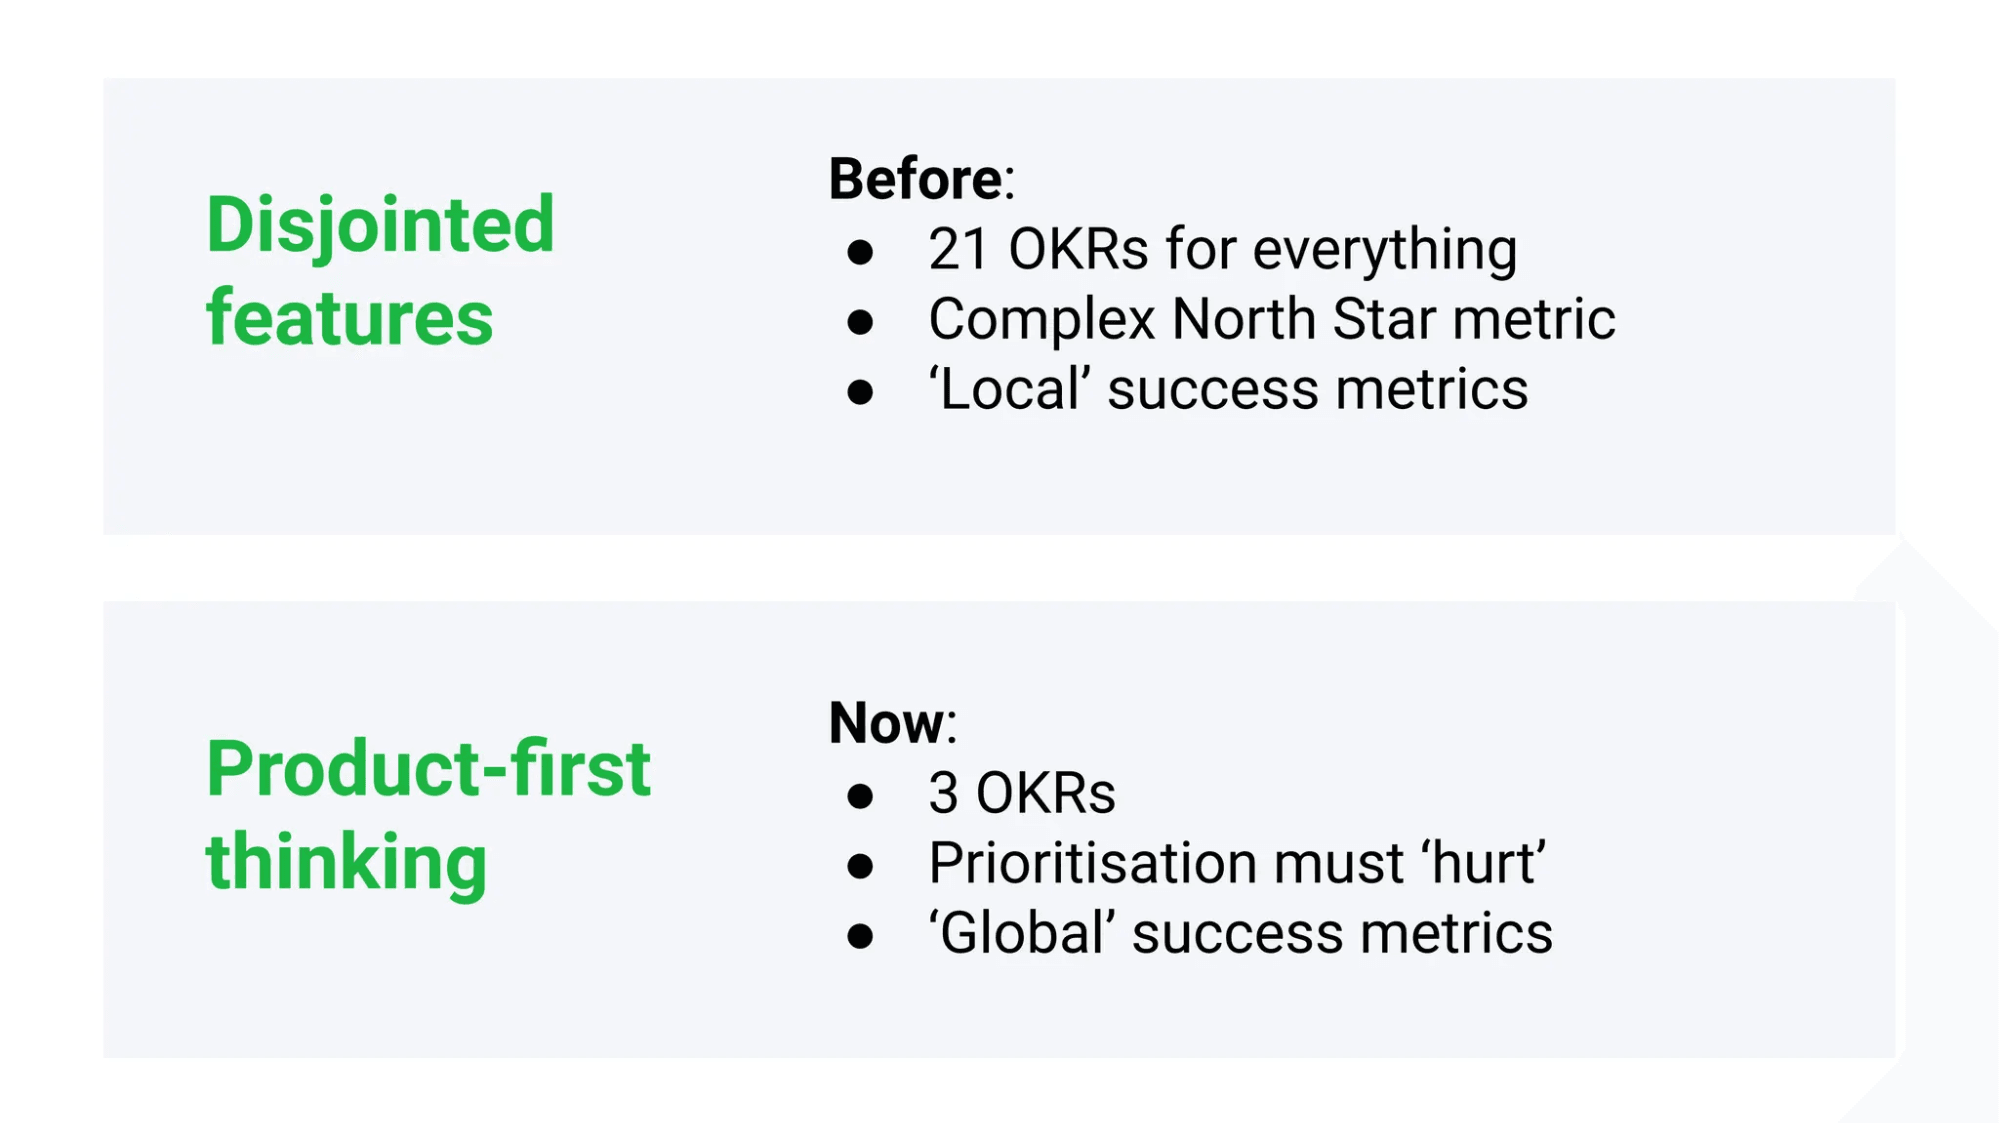Click the "'Local' success metrics" line
Viewport: 1999px width, 1125px height.
[1228, 389]
